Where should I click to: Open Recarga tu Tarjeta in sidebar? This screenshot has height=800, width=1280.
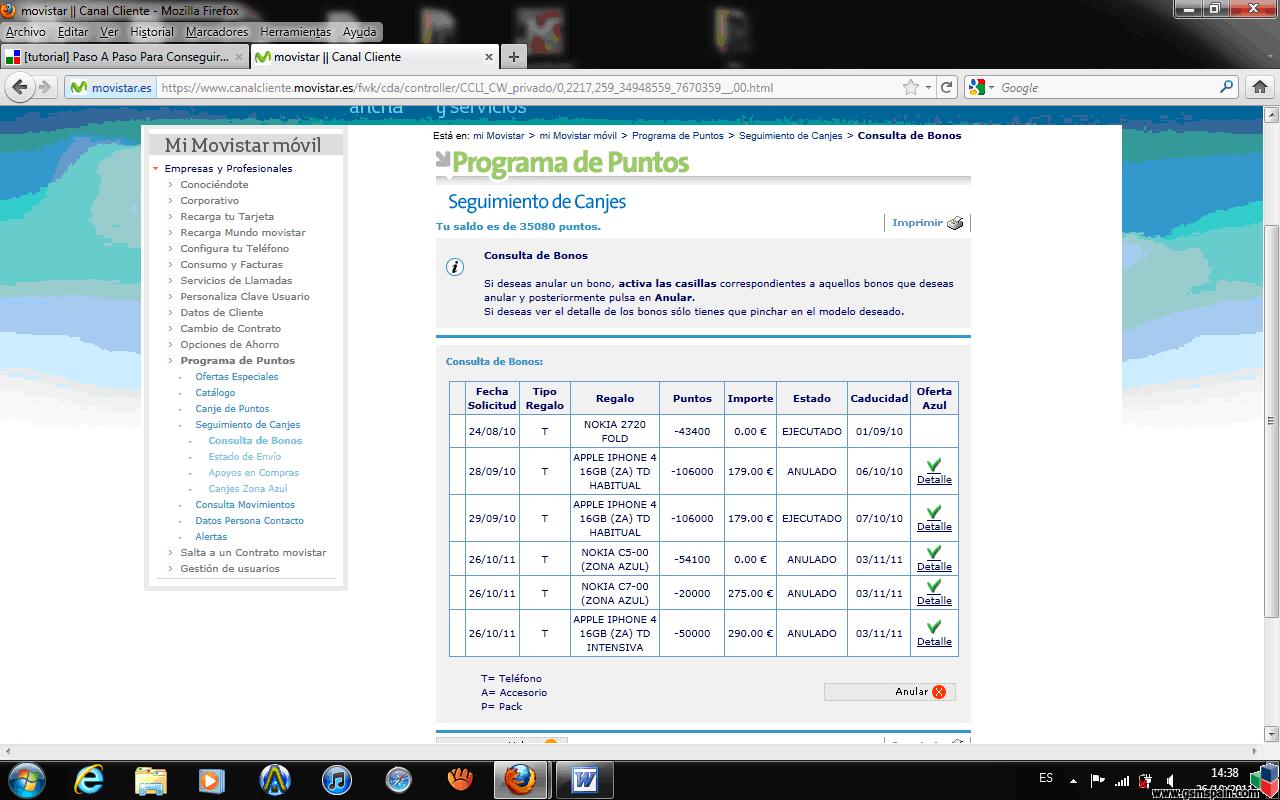pos(227,216)
